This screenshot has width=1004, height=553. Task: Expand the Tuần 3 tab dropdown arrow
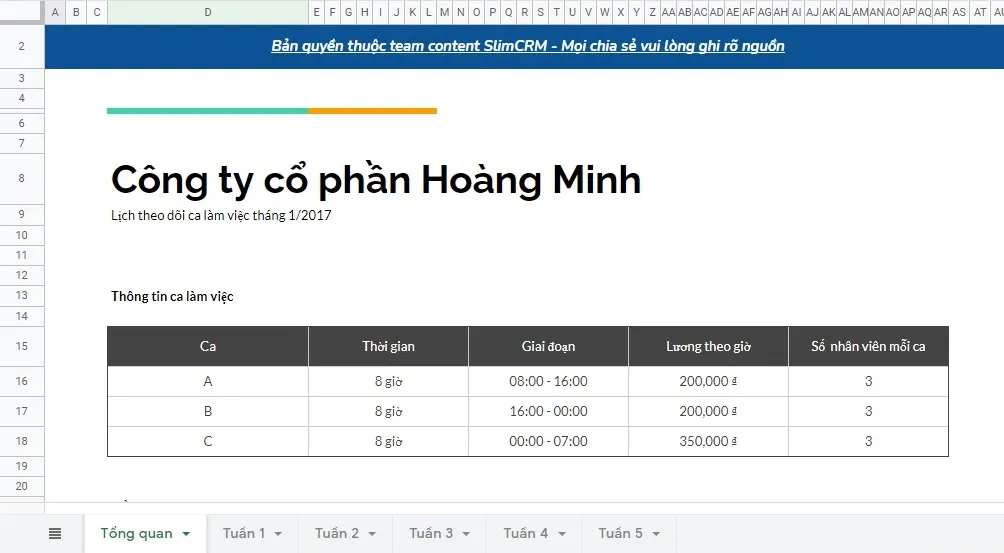(466, 534)
